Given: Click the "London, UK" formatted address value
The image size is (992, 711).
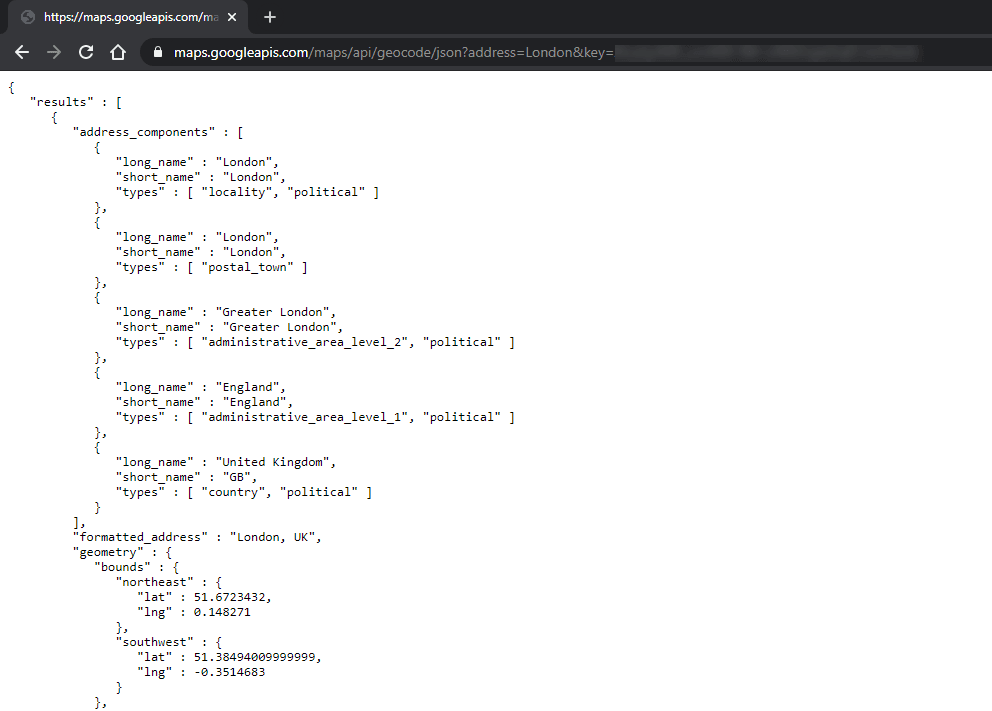Looking at the screenshot, I should click(x=274, y=537).
